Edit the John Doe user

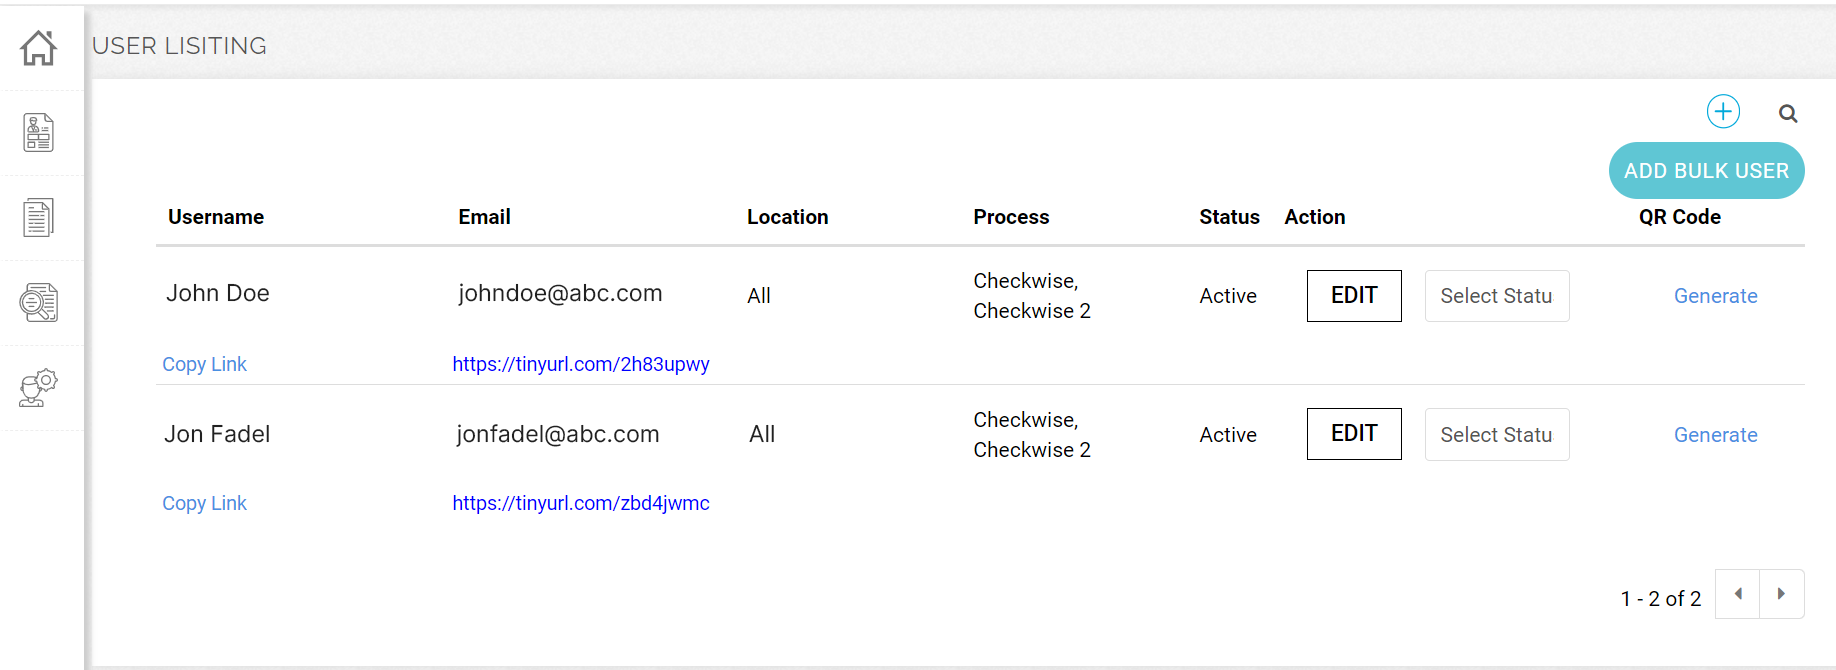[1354, 296]
